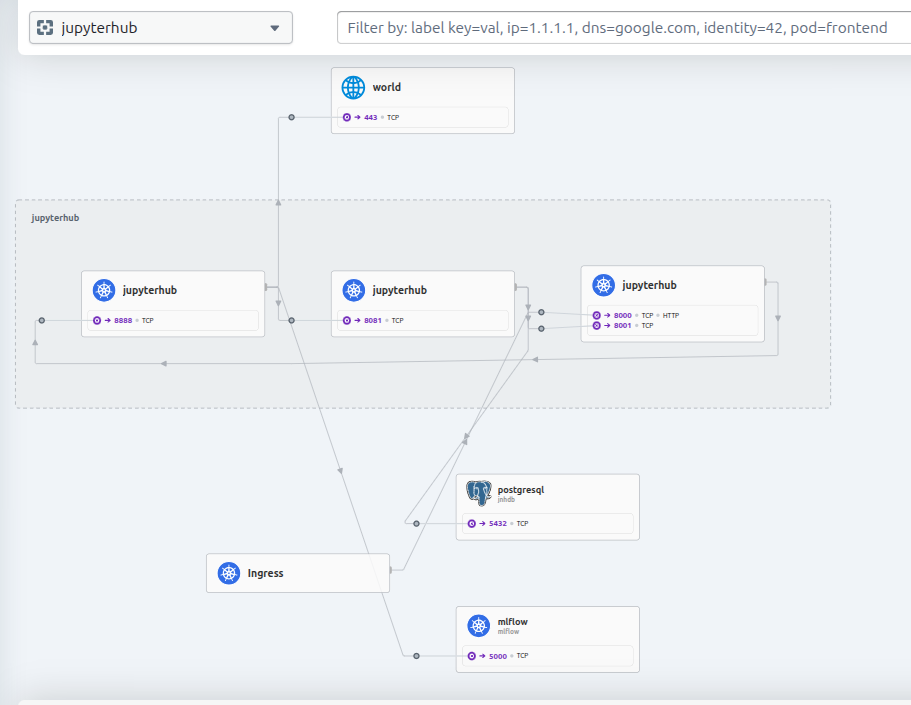Click the port 443 circle indicator icon
The width and height of the screenshot is (911, 705).
(347, 117)
